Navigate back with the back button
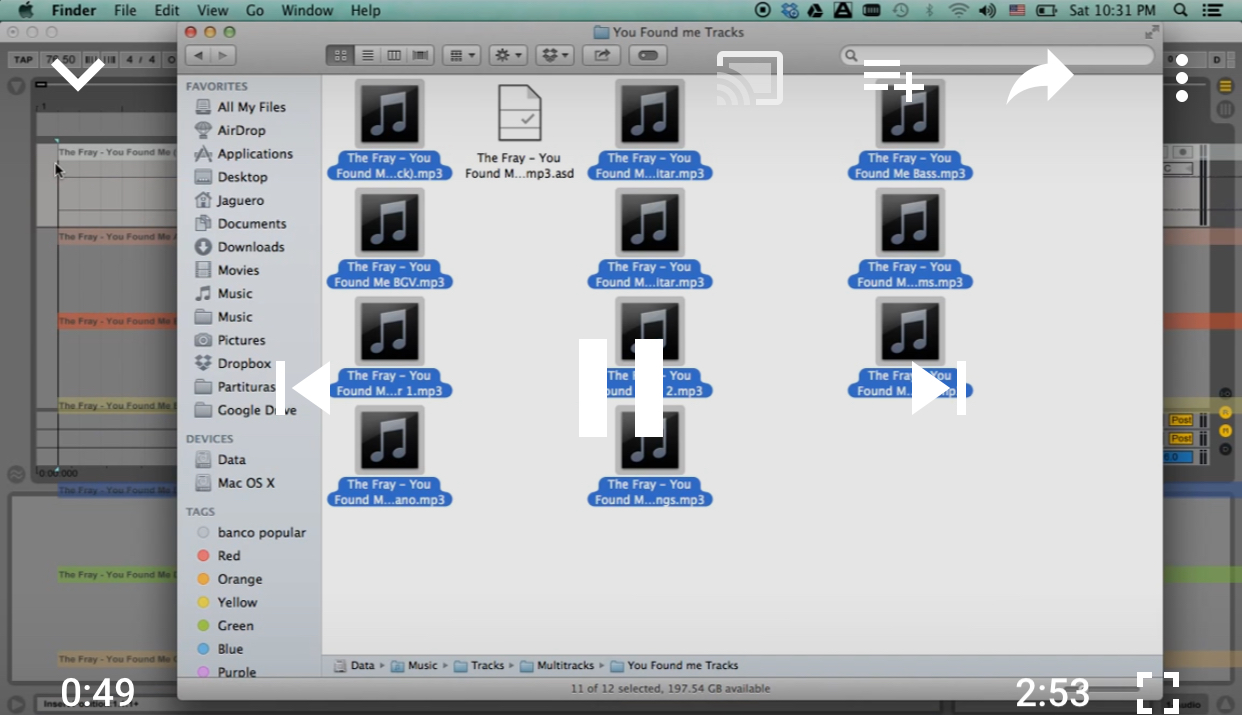Viewport: 1242px width, 715px height. (x=198, y=55)
